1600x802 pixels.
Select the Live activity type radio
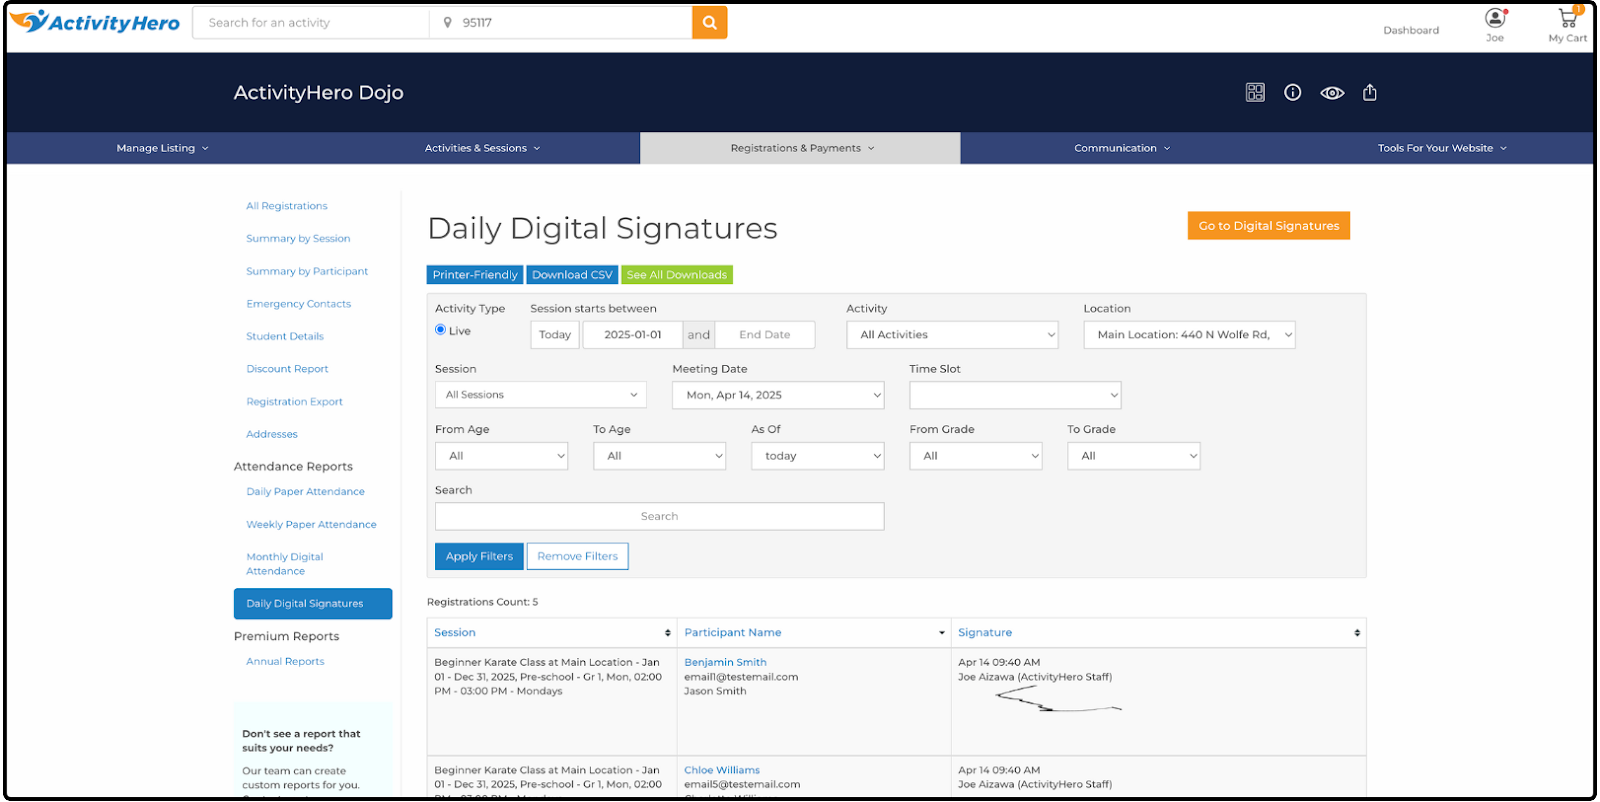coord(440,330)
